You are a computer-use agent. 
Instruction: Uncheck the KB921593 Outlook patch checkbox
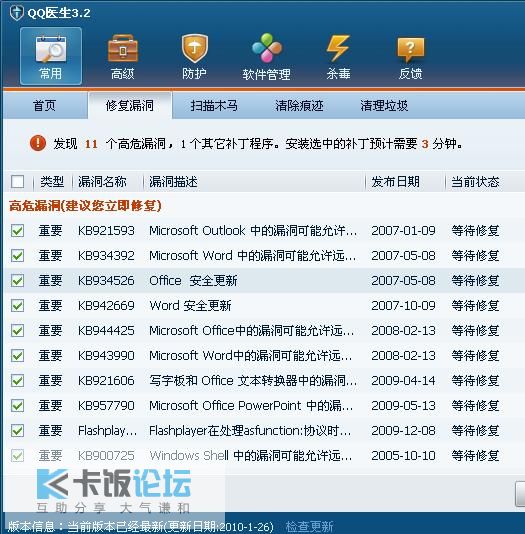point(17,231)
